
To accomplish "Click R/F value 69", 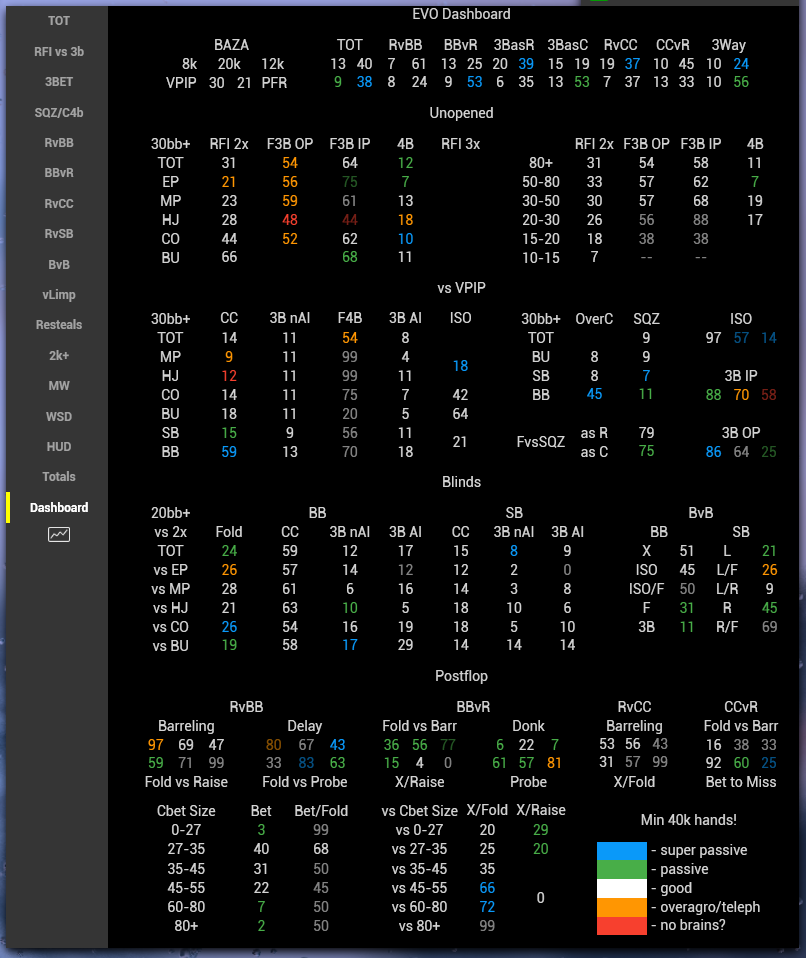I will point(769,627).
